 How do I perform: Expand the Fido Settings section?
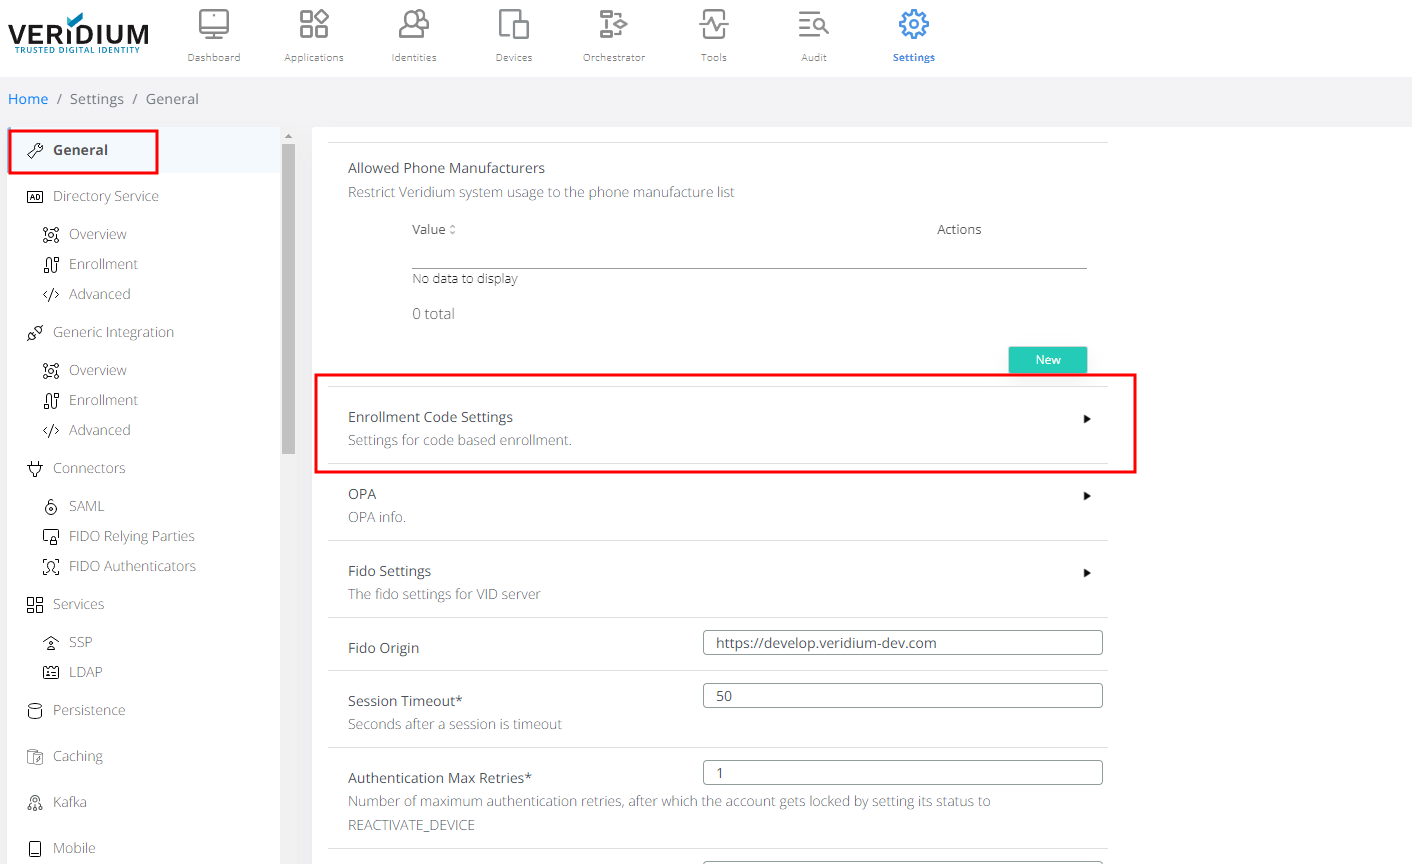[x=1087, y=573]
